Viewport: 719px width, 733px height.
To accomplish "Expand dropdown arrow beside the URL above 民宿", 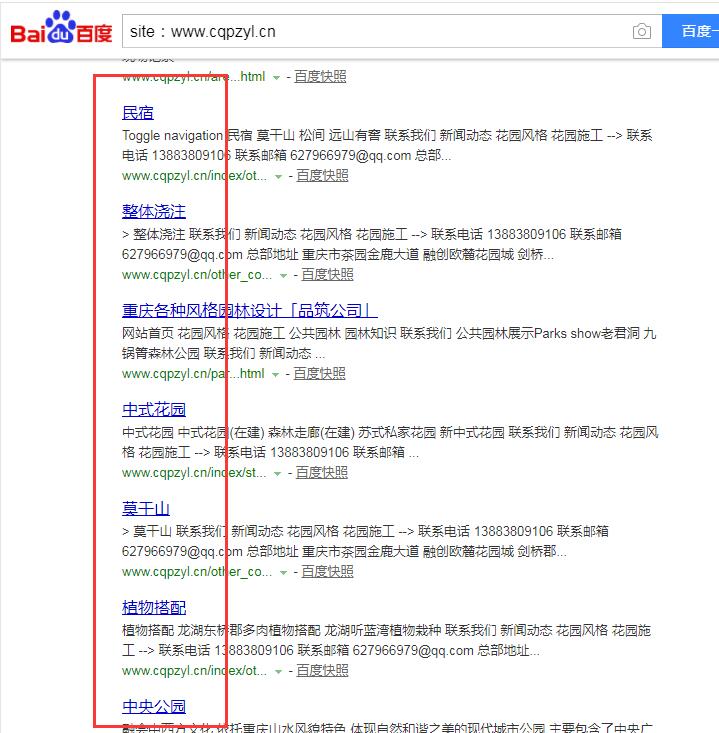I will [x=276, y=78].
